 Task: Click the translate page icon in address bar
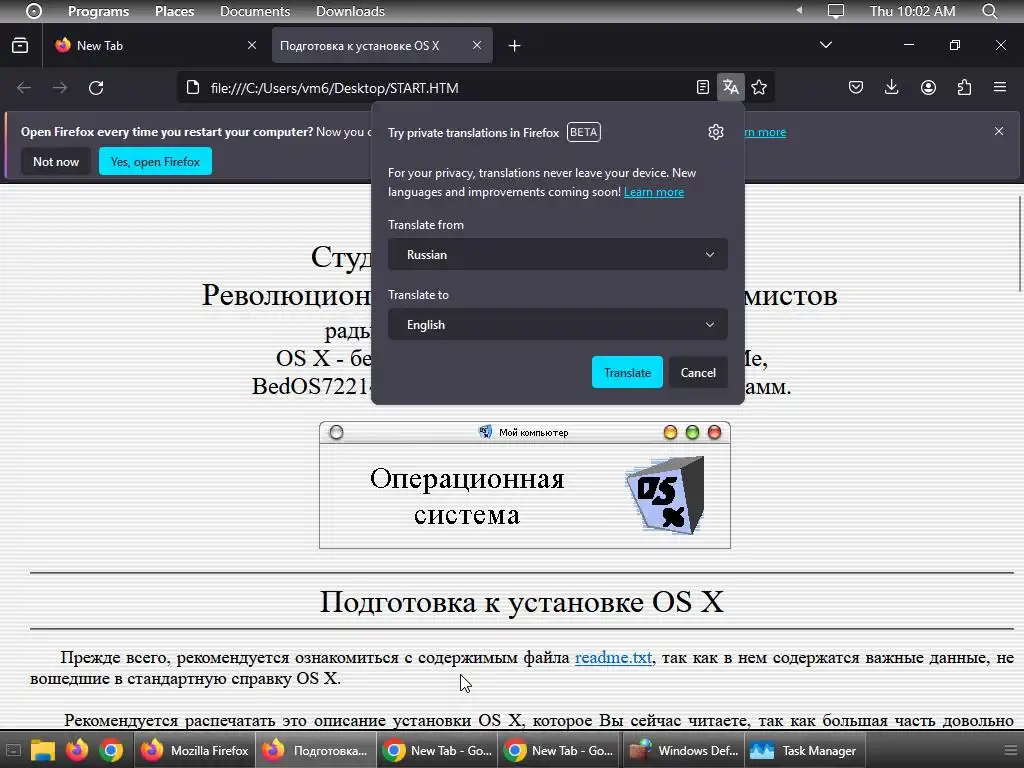pyautogui.click(x=731, y=87)
